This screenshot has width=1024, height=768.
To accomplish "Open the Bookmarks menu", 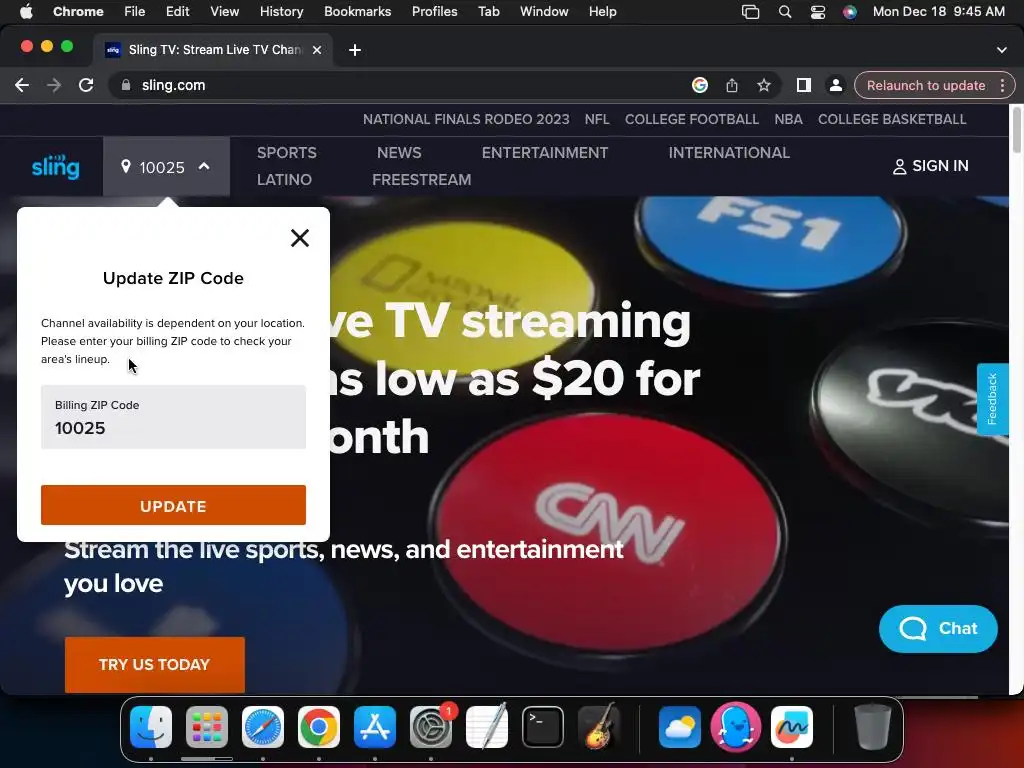I will pos(357,12).
